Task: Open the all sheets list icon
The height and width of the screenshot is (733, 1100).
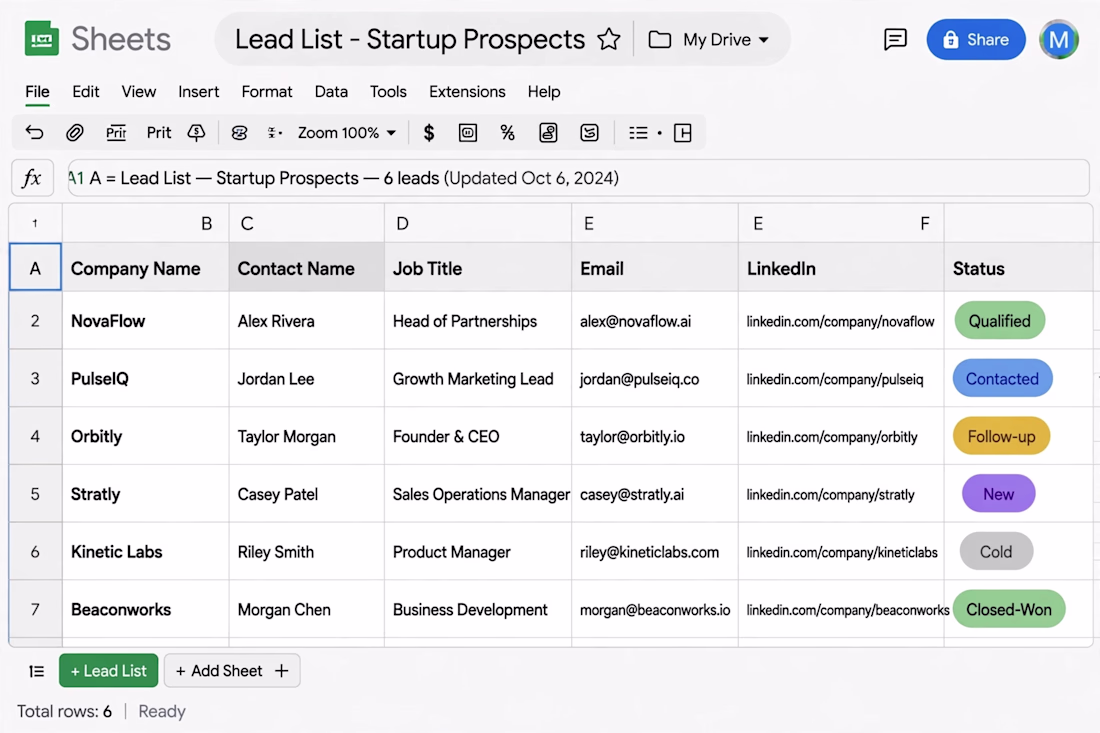Action: [36, 671]
